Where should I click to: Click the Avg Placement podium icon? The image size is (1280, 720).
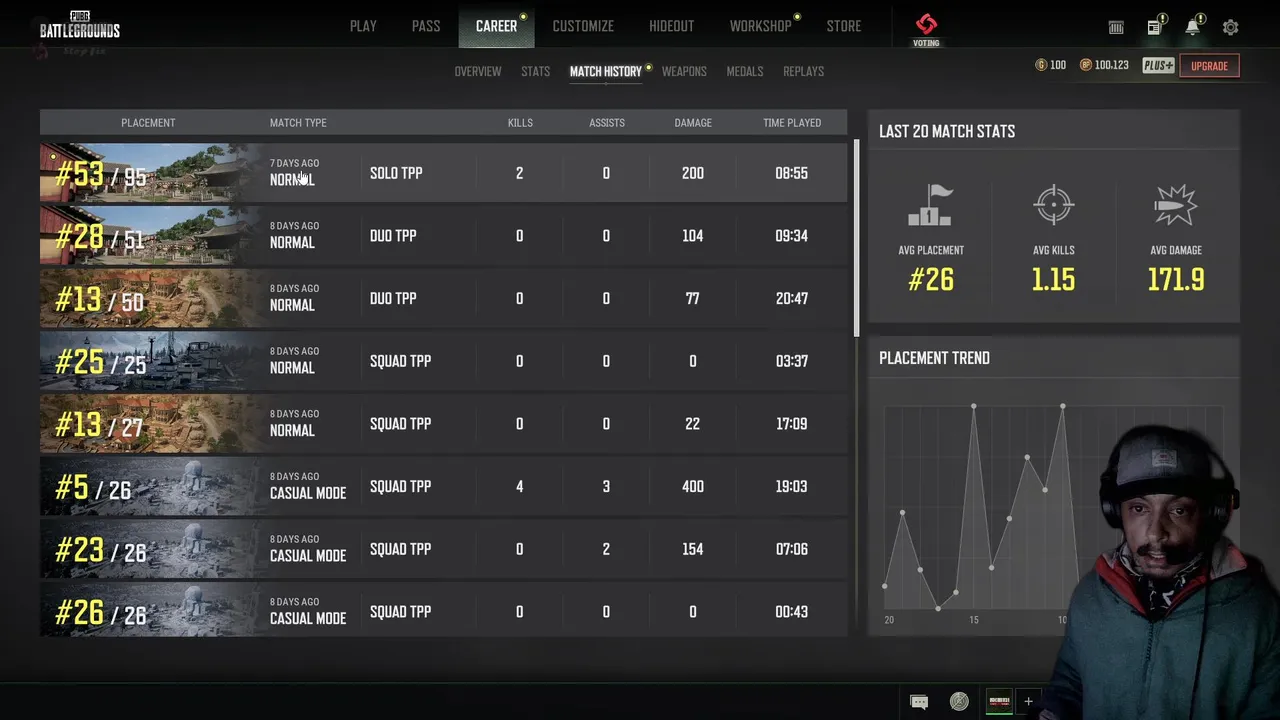(x=931, y=206)
